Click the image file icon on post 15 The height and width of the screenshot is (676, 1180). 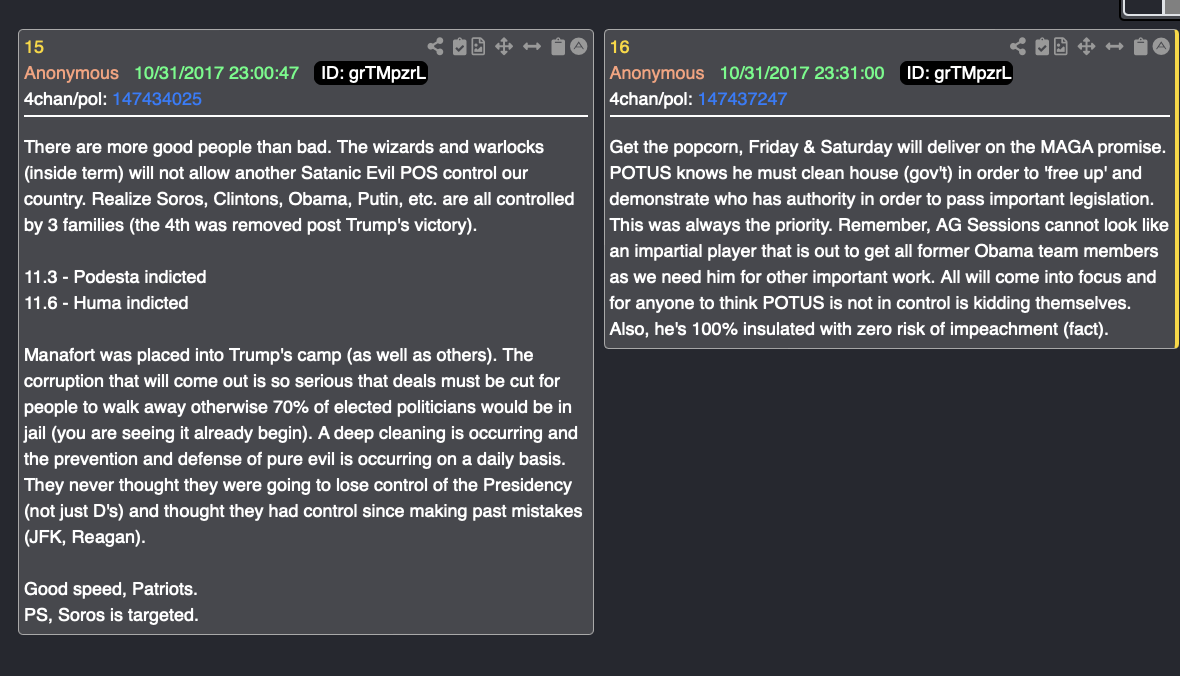point(479,47)
